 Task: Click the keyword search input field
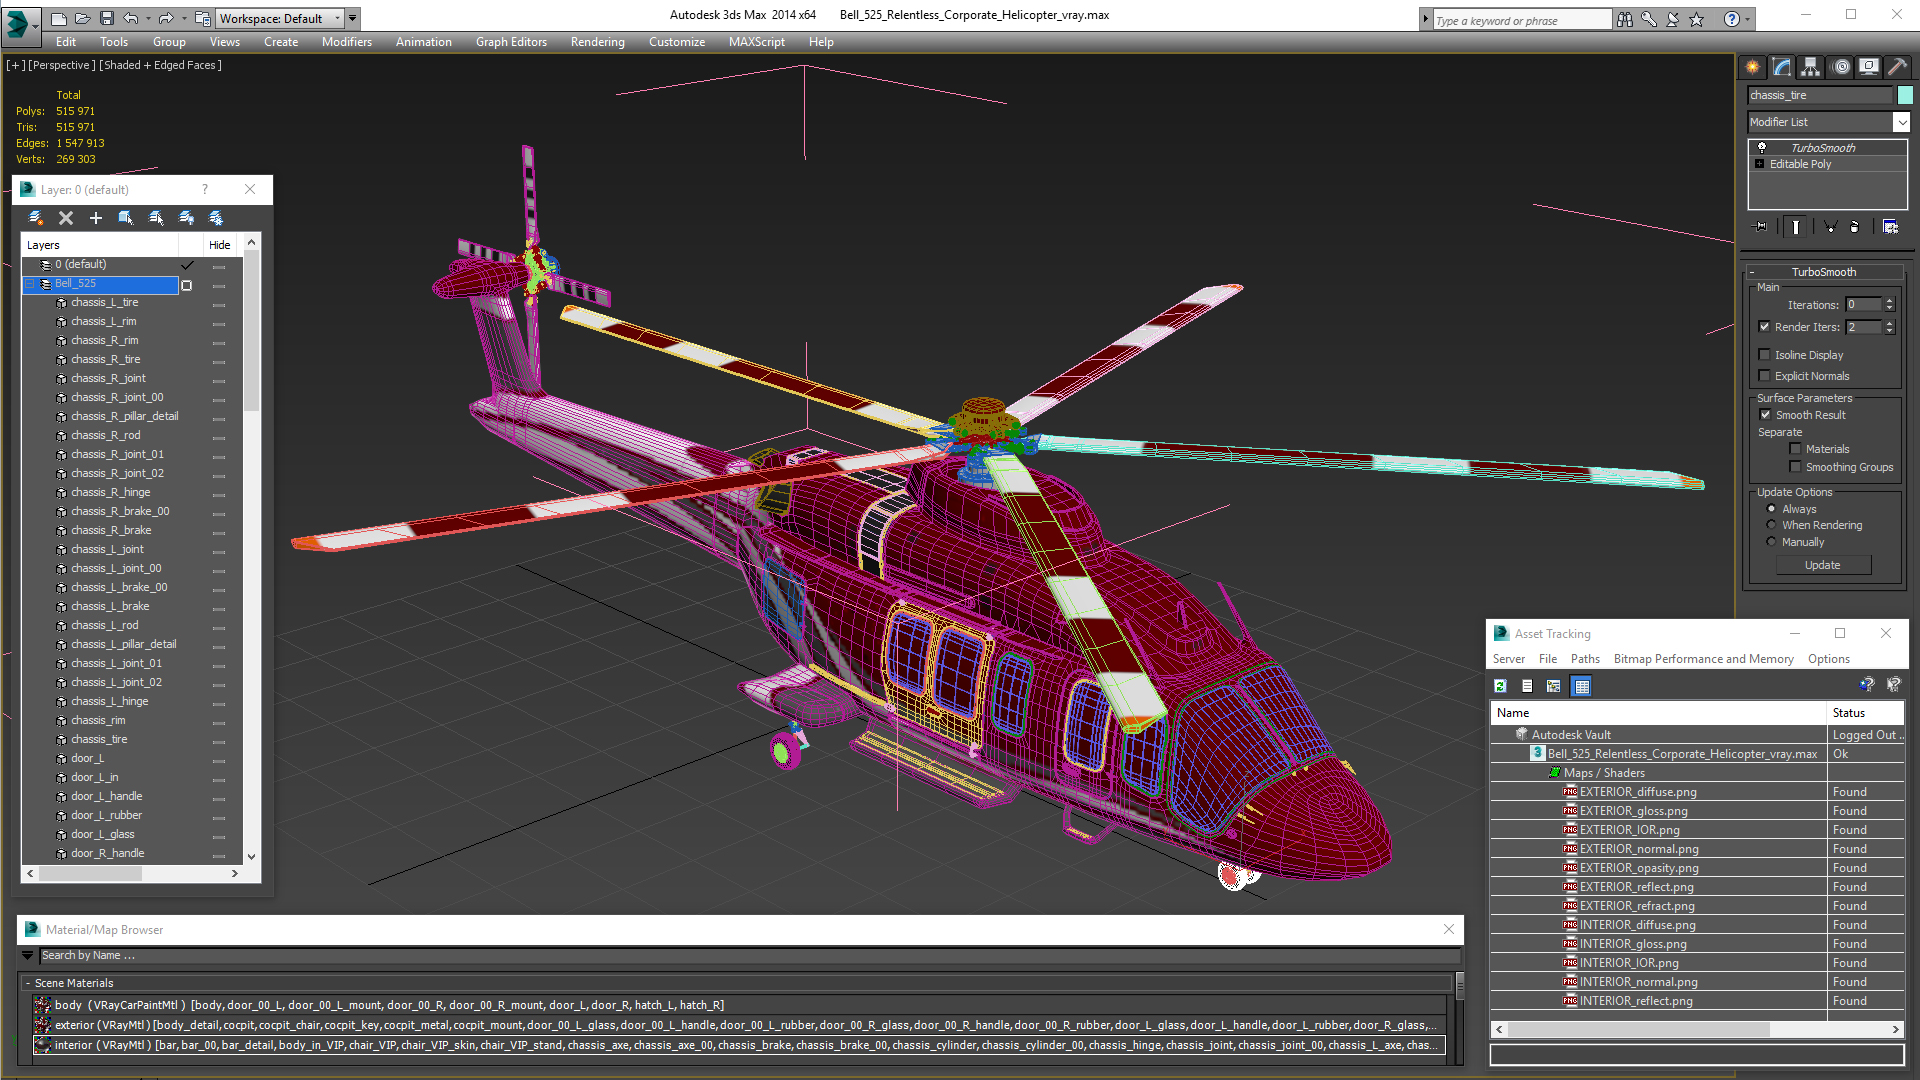click(x=1522, y=20)
